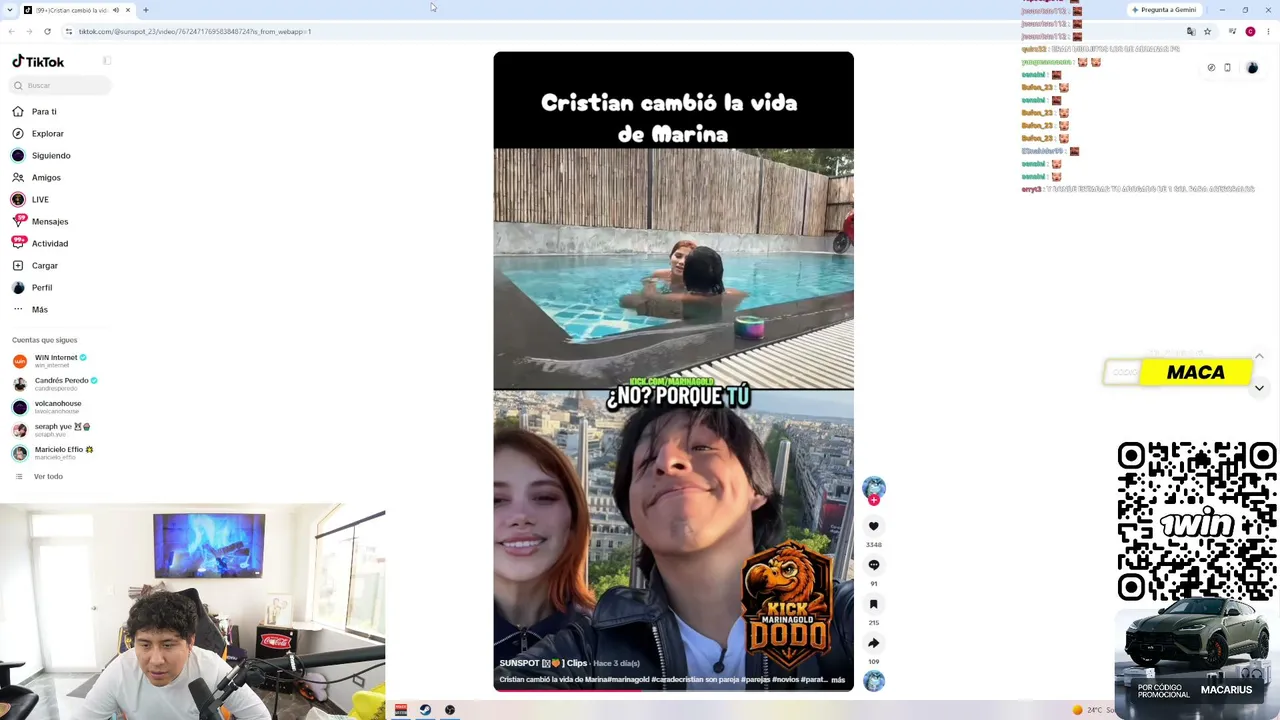
Task: Open Mensajes inbox
Action: [50, 221]
